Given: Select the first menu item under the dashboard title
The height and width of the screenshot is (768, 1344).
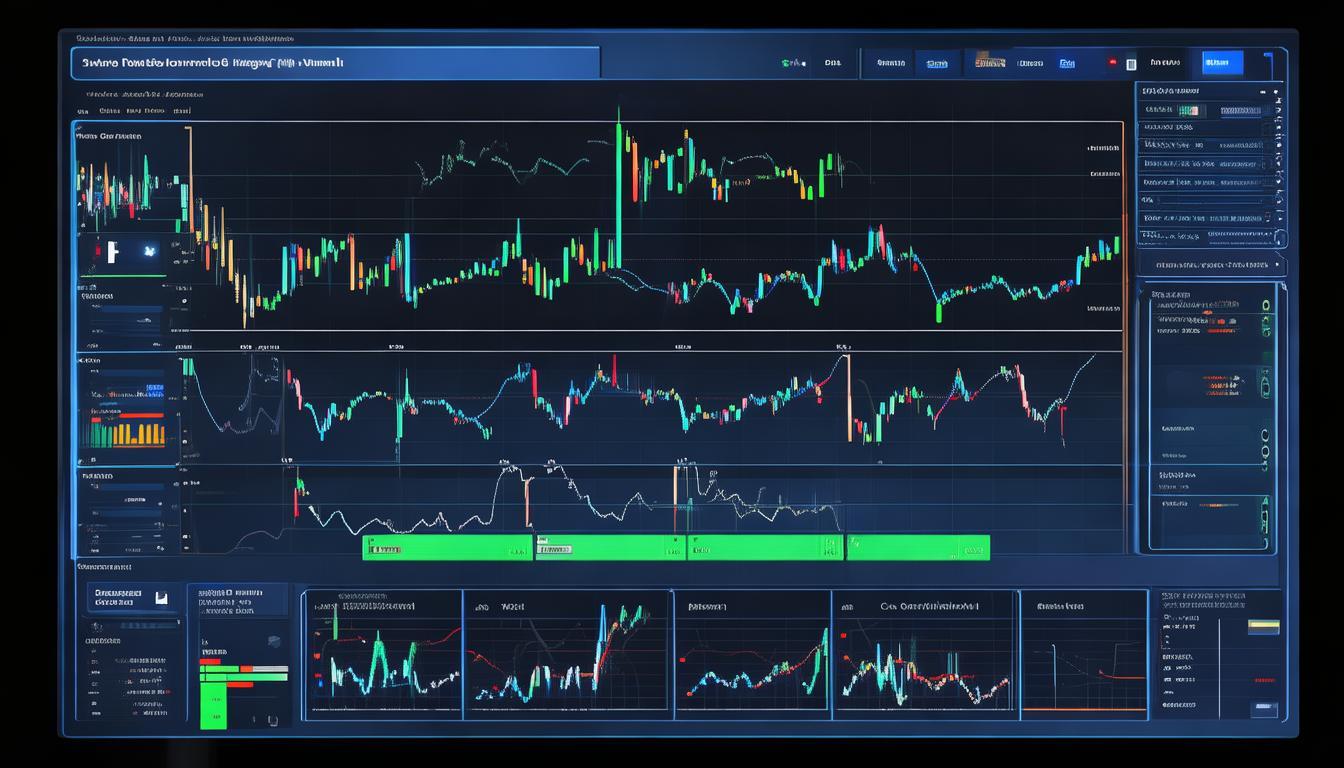Looking at the screenshot, I should coord(82,110).
